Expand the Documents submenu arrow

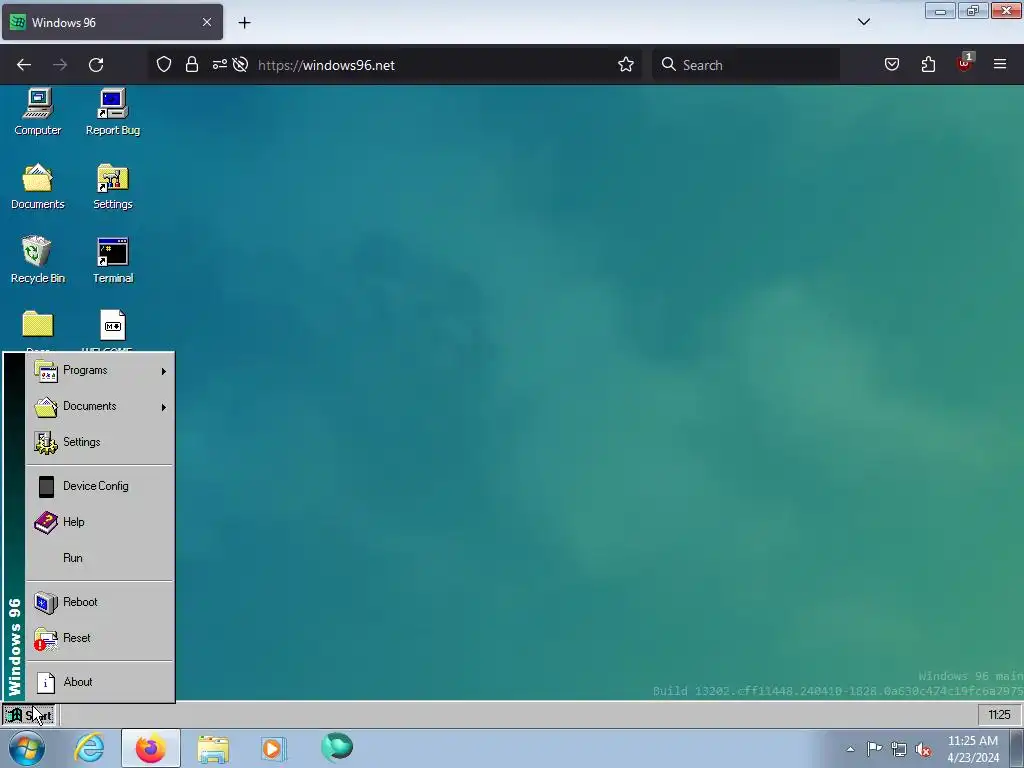point(163,407)
